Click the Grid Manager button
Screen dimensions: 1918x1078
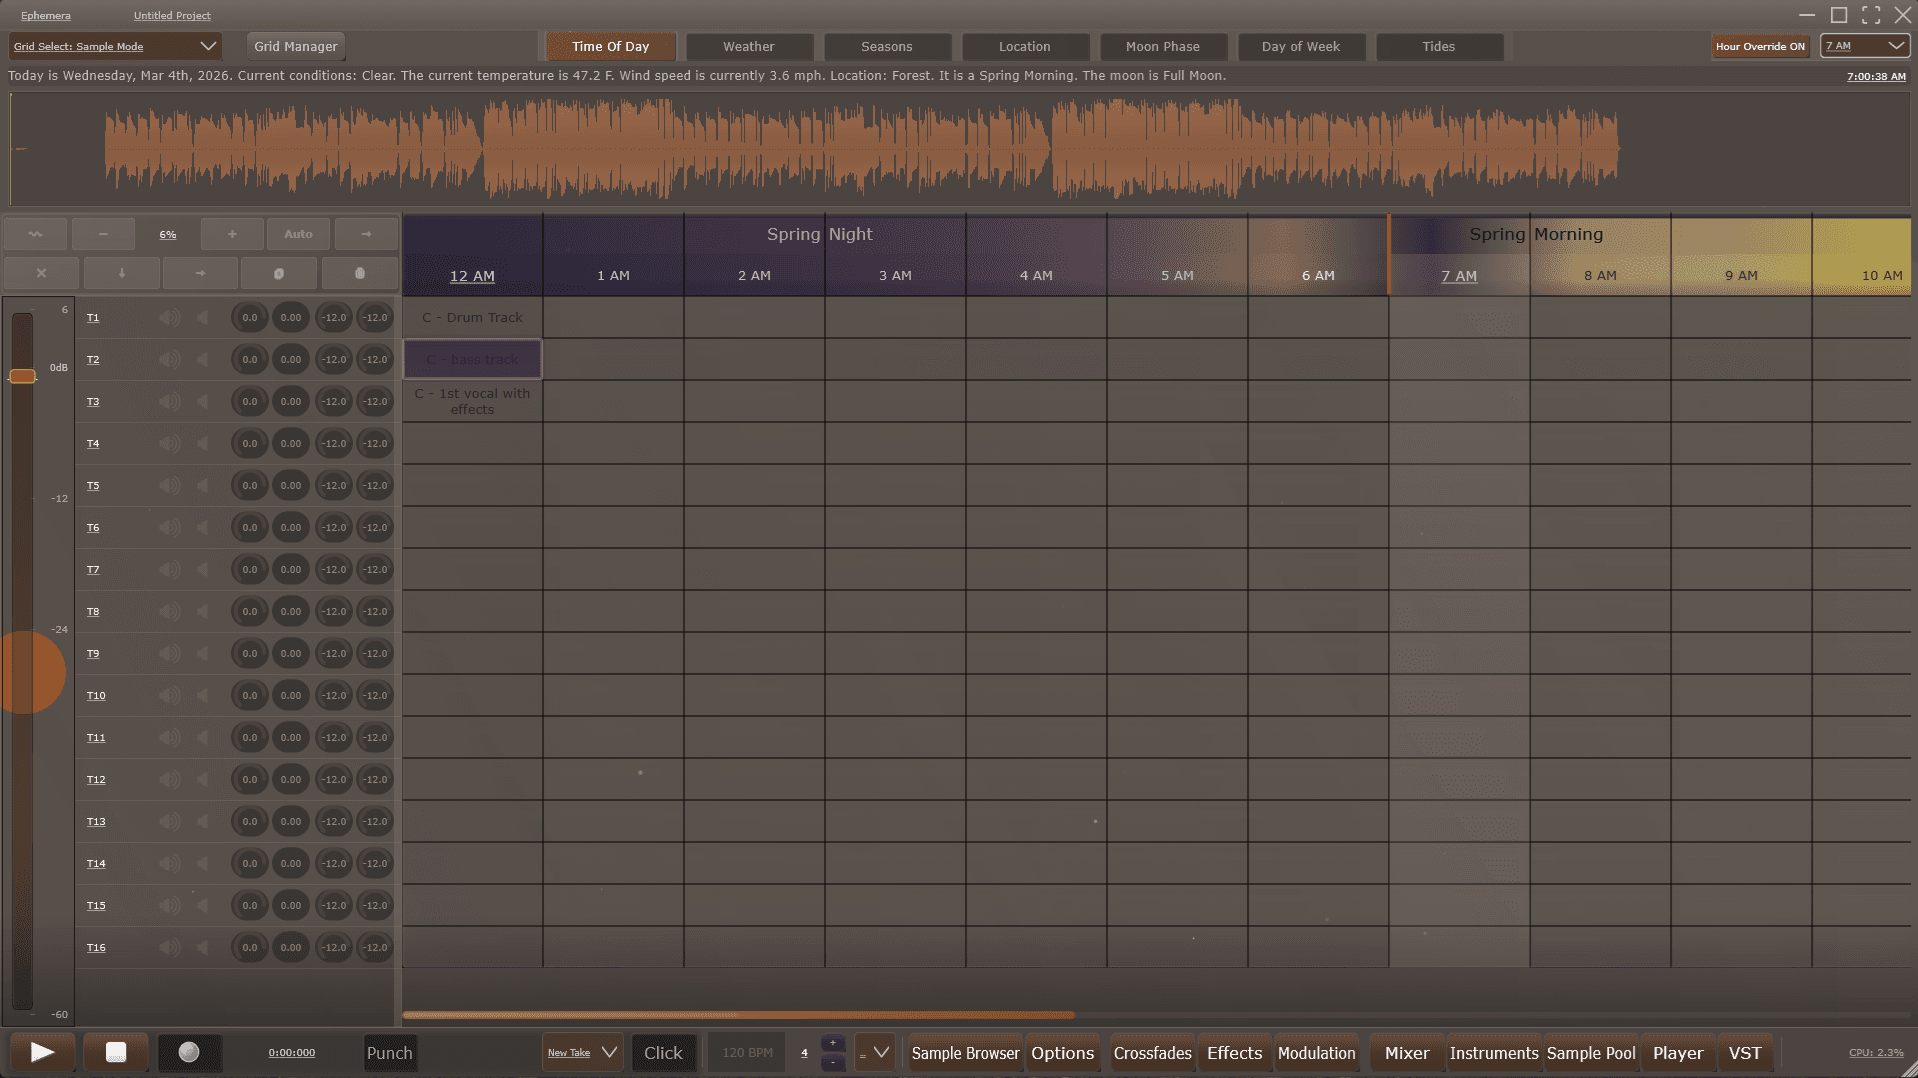pos(295,46)
